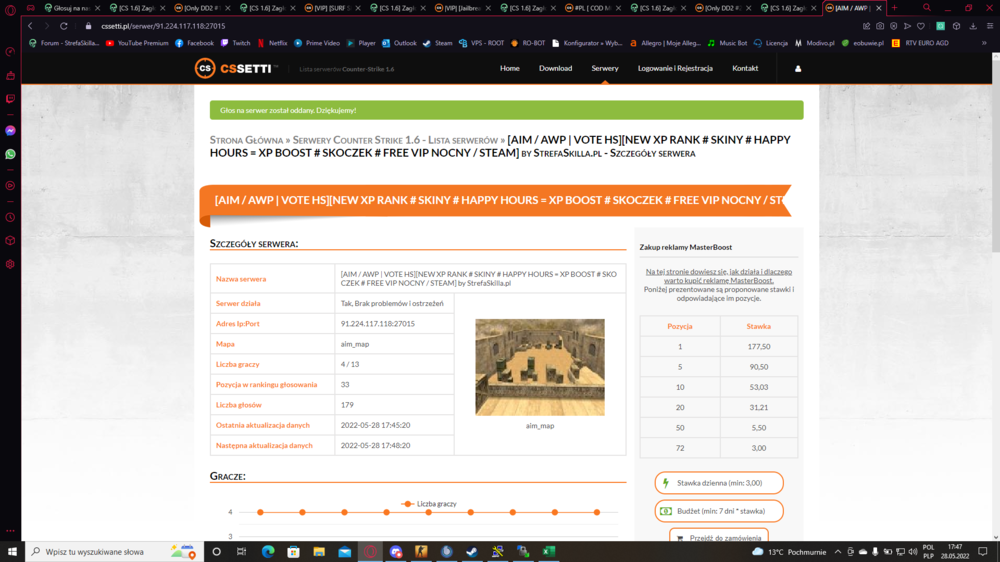Screen dimensions: 1000x562
Task: Open the Home menu item
Action: tap(510, 68)
